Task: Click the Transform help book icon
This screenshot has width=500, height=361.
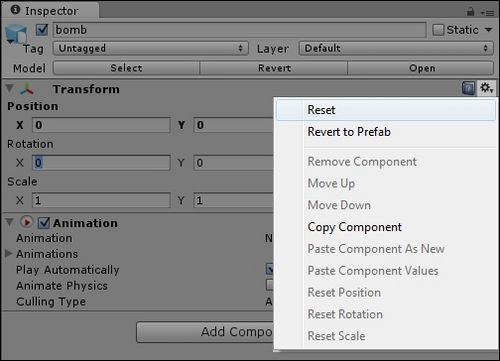Action: (x=468, y=89)
